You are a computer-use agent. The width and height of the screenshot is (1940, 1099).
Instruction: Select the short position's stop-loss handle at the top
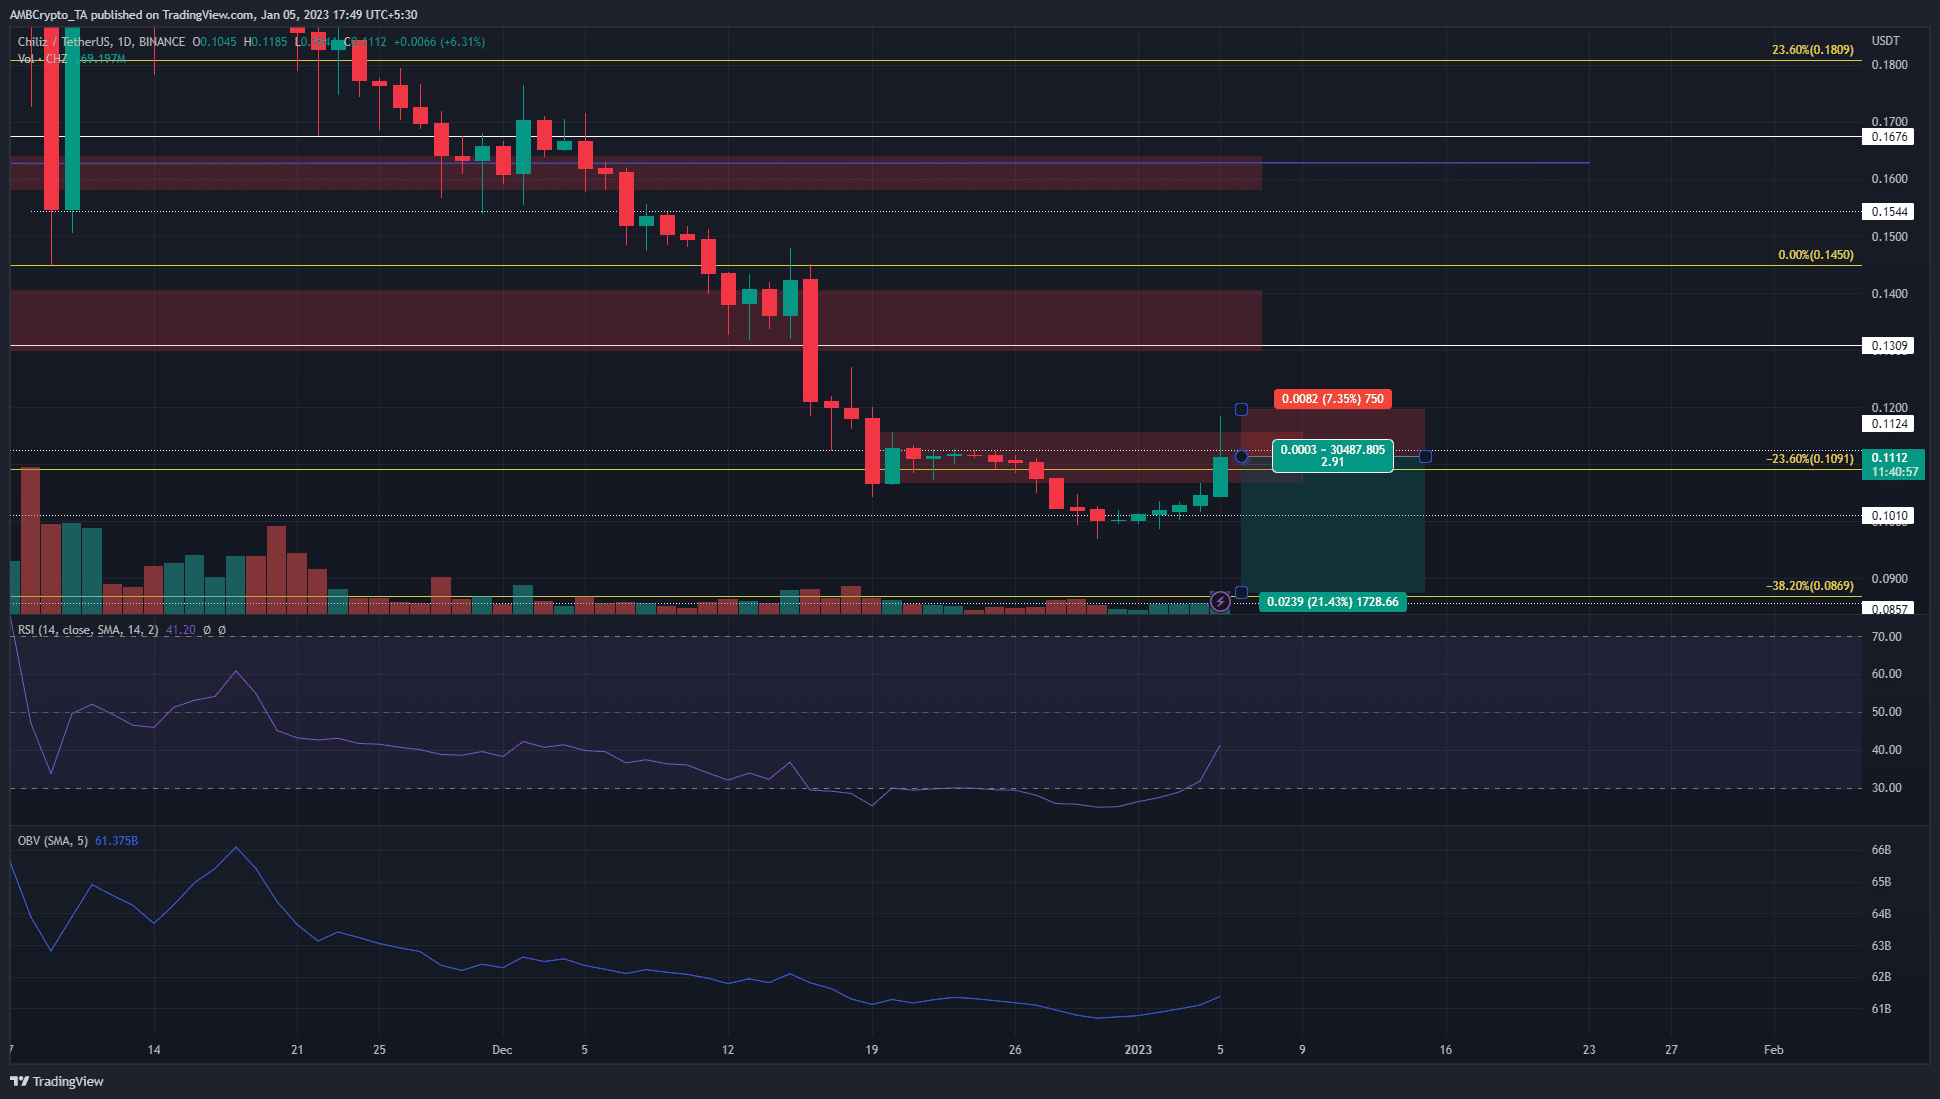[1241, 409]
